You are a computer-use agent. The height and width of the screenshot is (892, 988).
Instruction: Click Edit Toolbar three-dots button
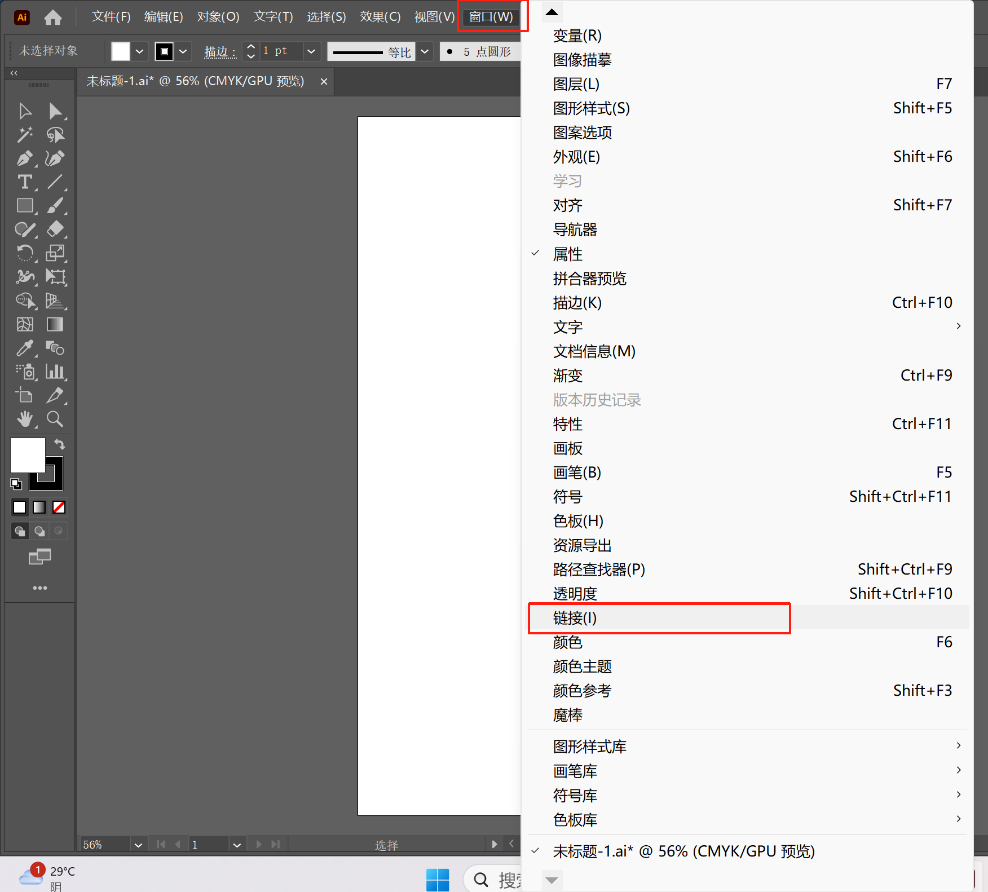tap(40, 588)
